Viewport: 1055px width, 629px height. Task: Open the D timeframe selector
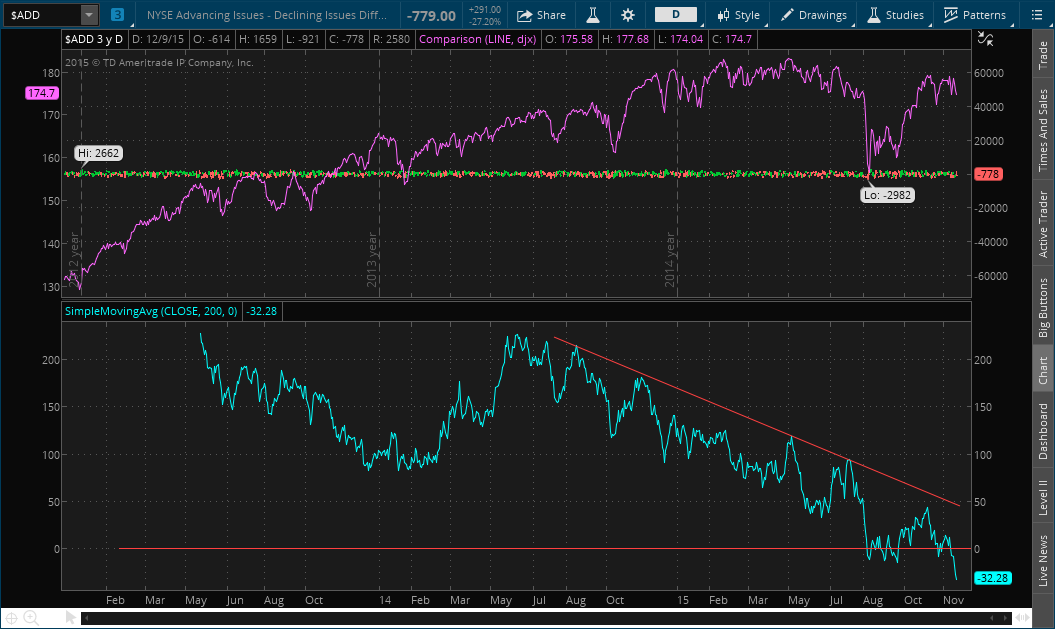tap(676, 15)
